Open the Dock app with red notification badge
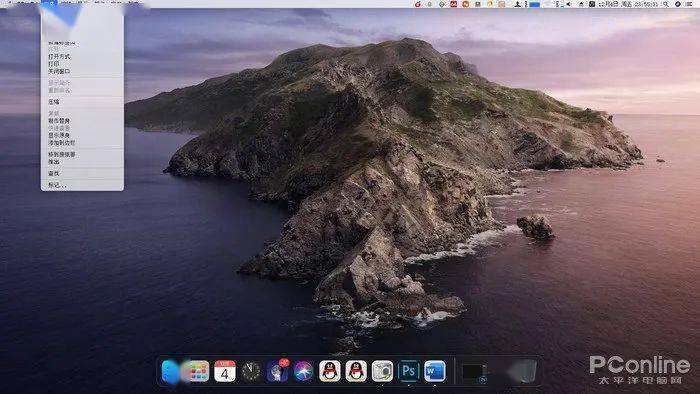 click(278, 371)
